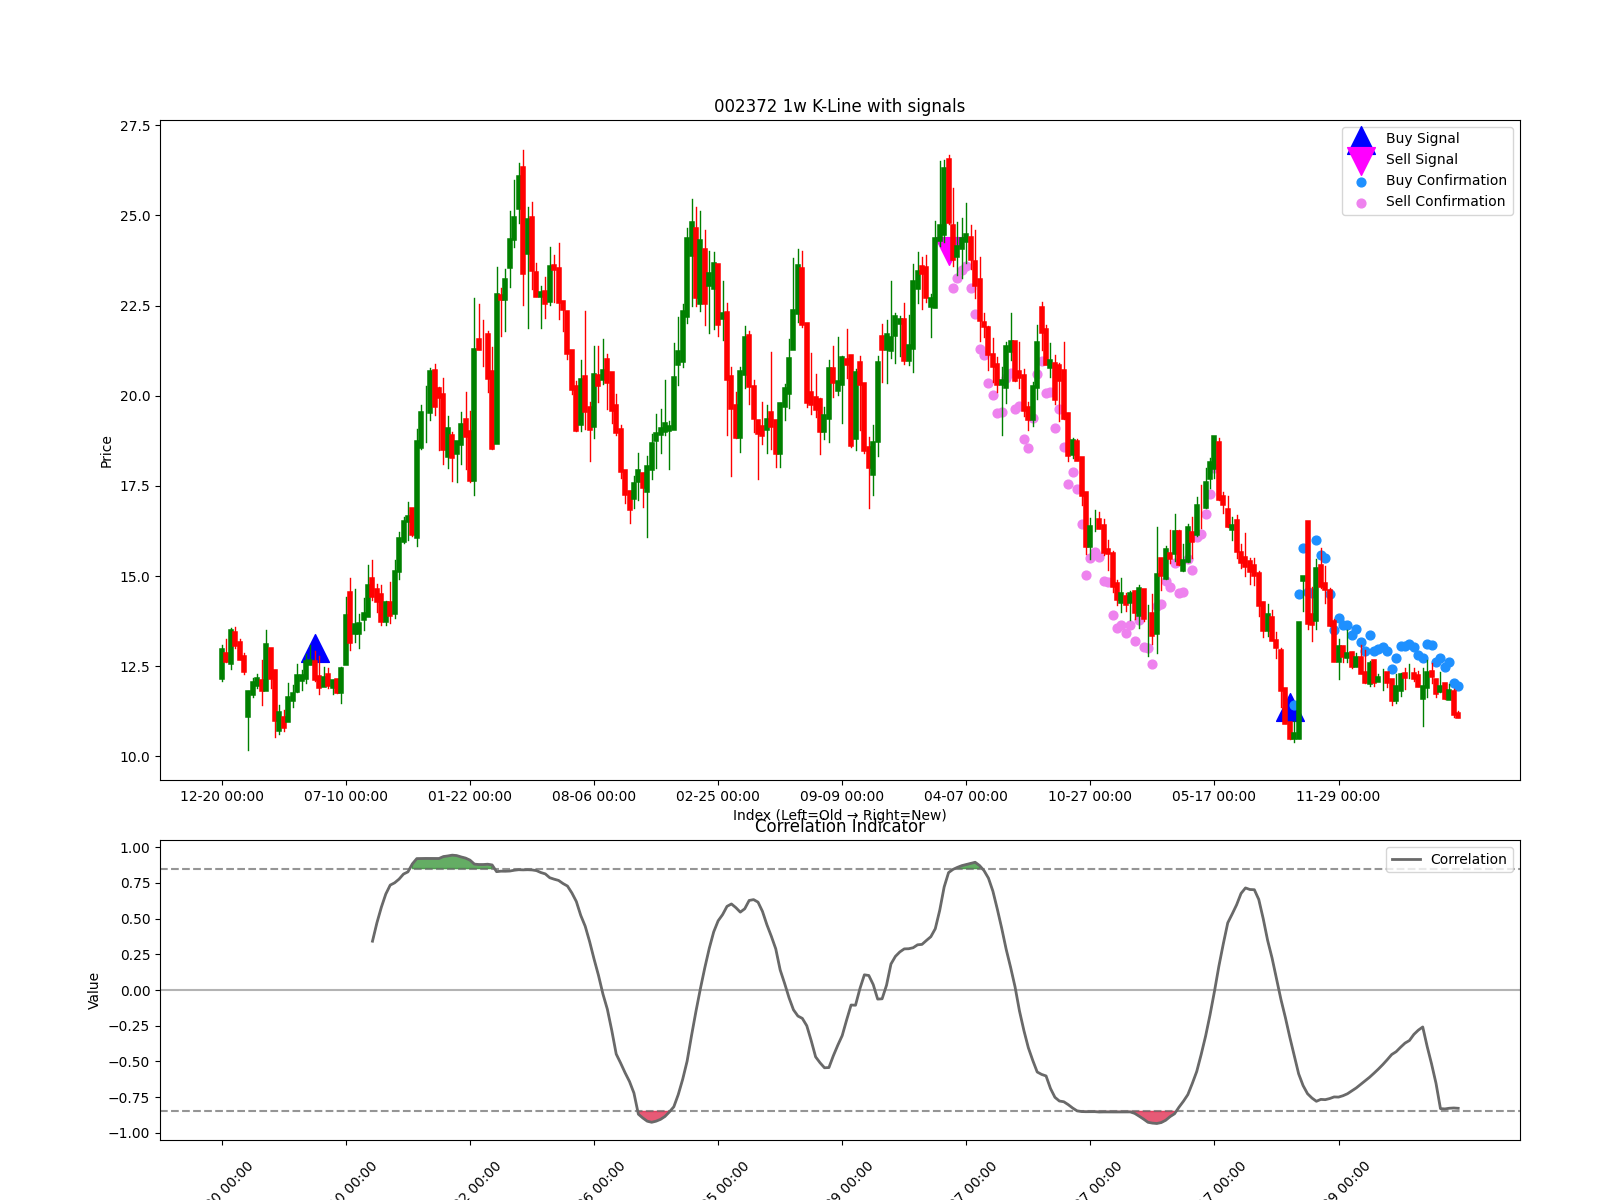The width and height of the screenshot is (1600, 1200).
Task: Click the 27.5 price tick label
Action: pyautogui.click(x=135, y=126)
